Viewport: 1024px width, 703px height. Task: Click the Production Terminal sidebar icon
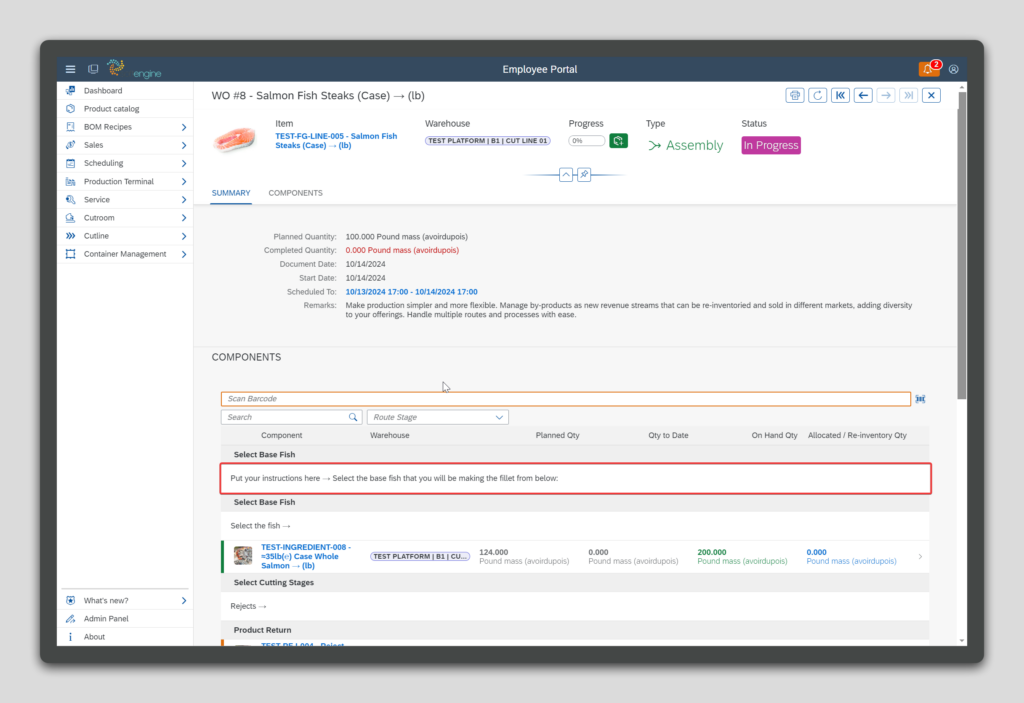click(71, 182)
